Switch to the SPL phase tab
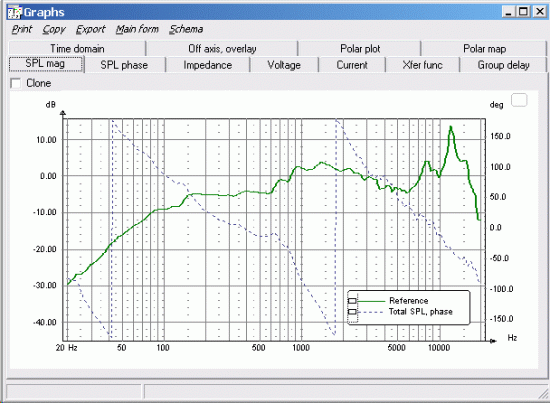 tap(124, 65)
